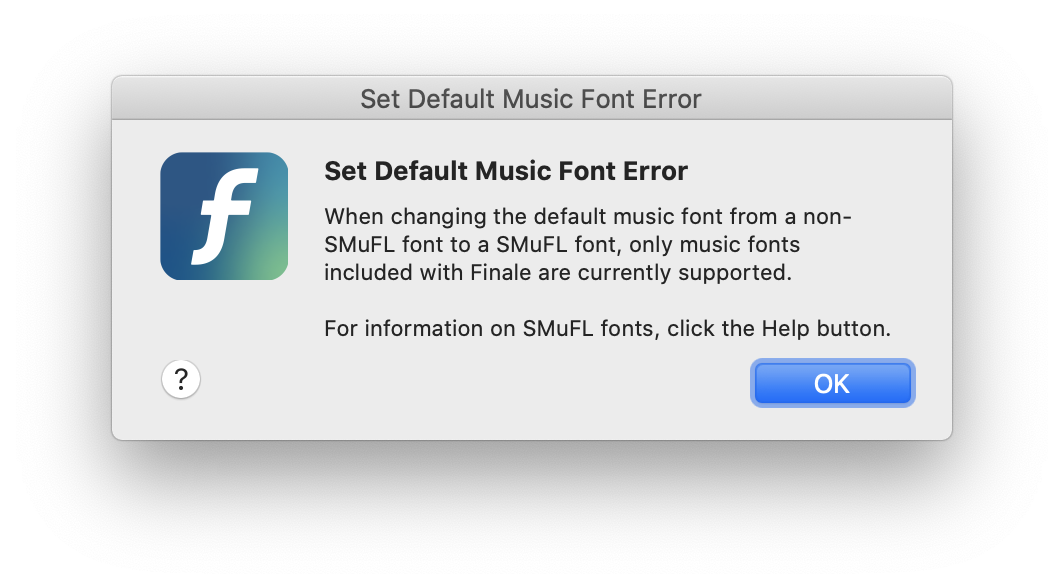This screenshot has width=1064, height=588.
Task: Click the dialog's Finale branding artwork
Action: coord(223,216)
